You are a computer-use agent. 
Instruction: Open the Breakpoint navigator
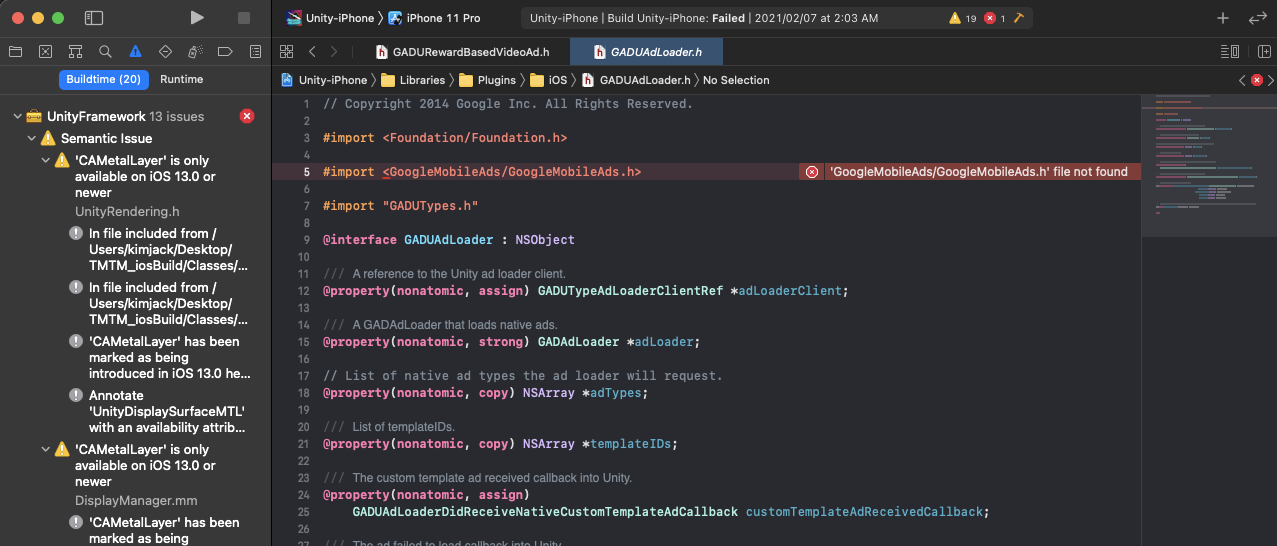click(225, 51)
